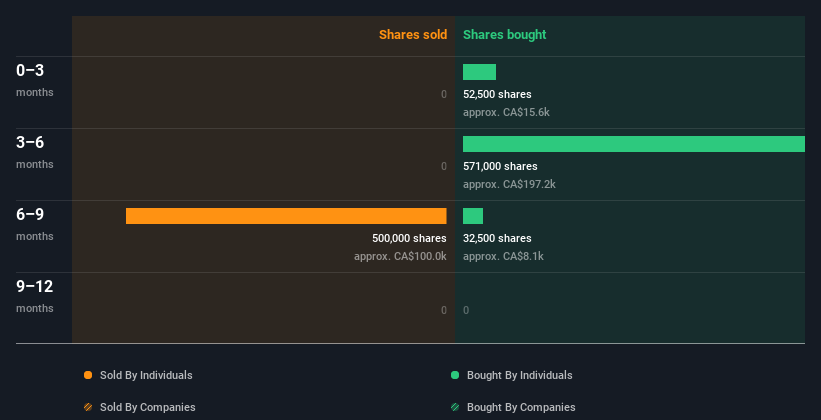821x420 pixels.
Task: Click the 'approx. CA$197.2k' value
Action: [x=509, y=184]
